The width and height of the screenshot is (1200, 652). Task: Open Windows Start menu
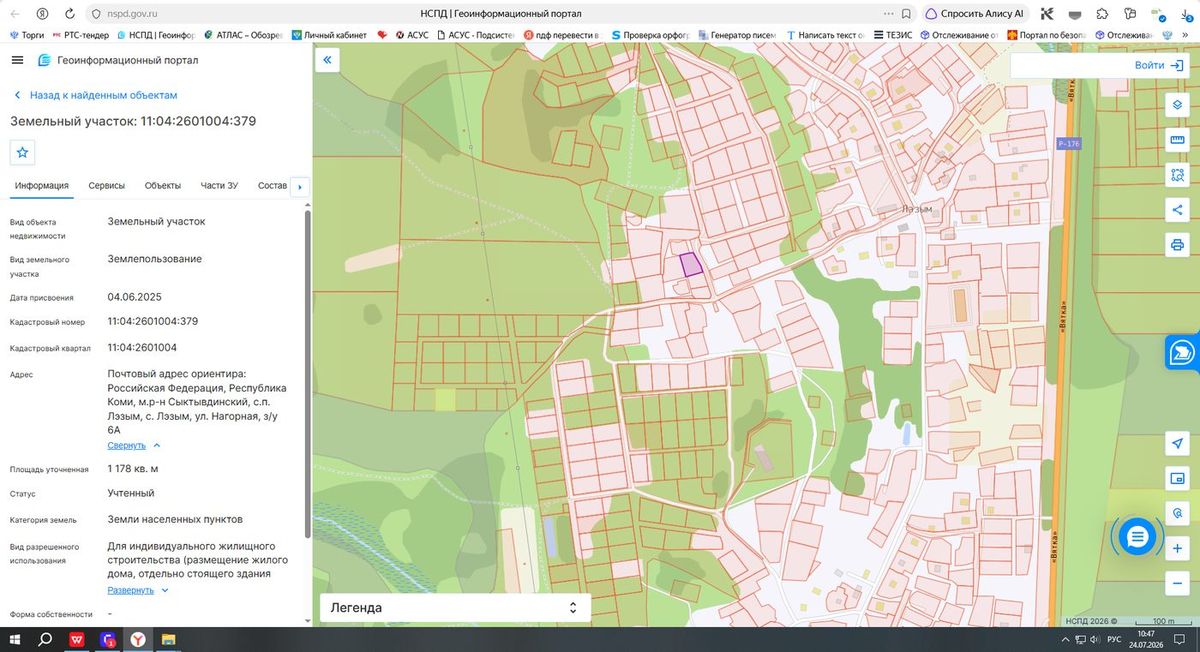16,639
